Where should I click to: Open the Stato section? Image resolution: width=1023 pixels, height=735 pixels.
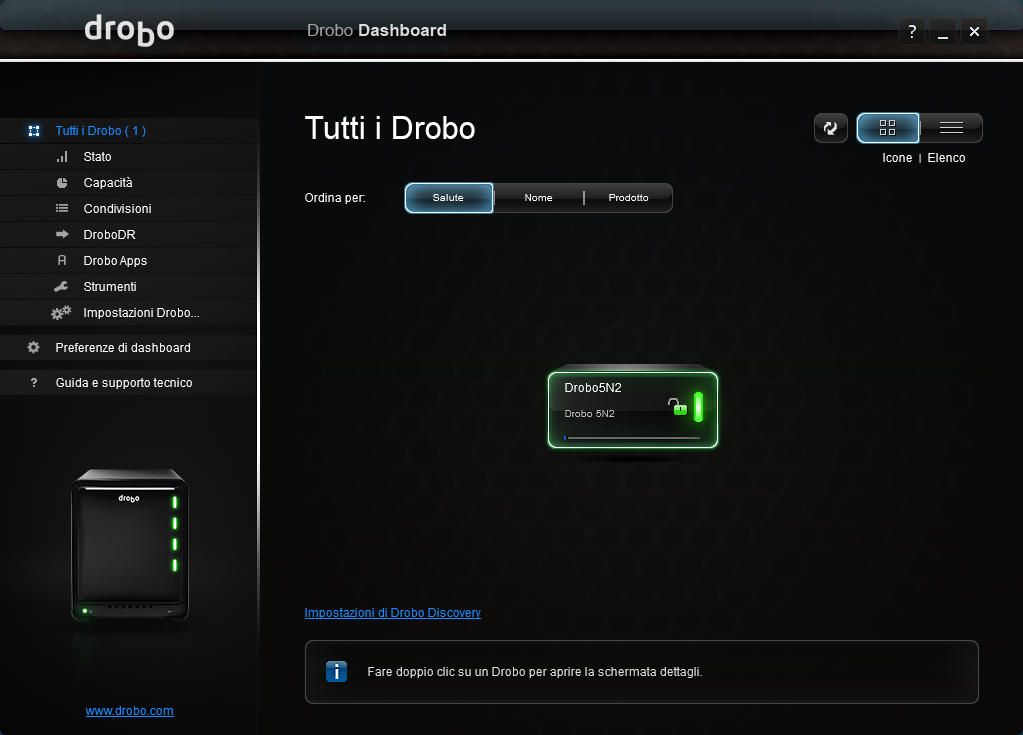pyautogui.click(x=97, y=157)
